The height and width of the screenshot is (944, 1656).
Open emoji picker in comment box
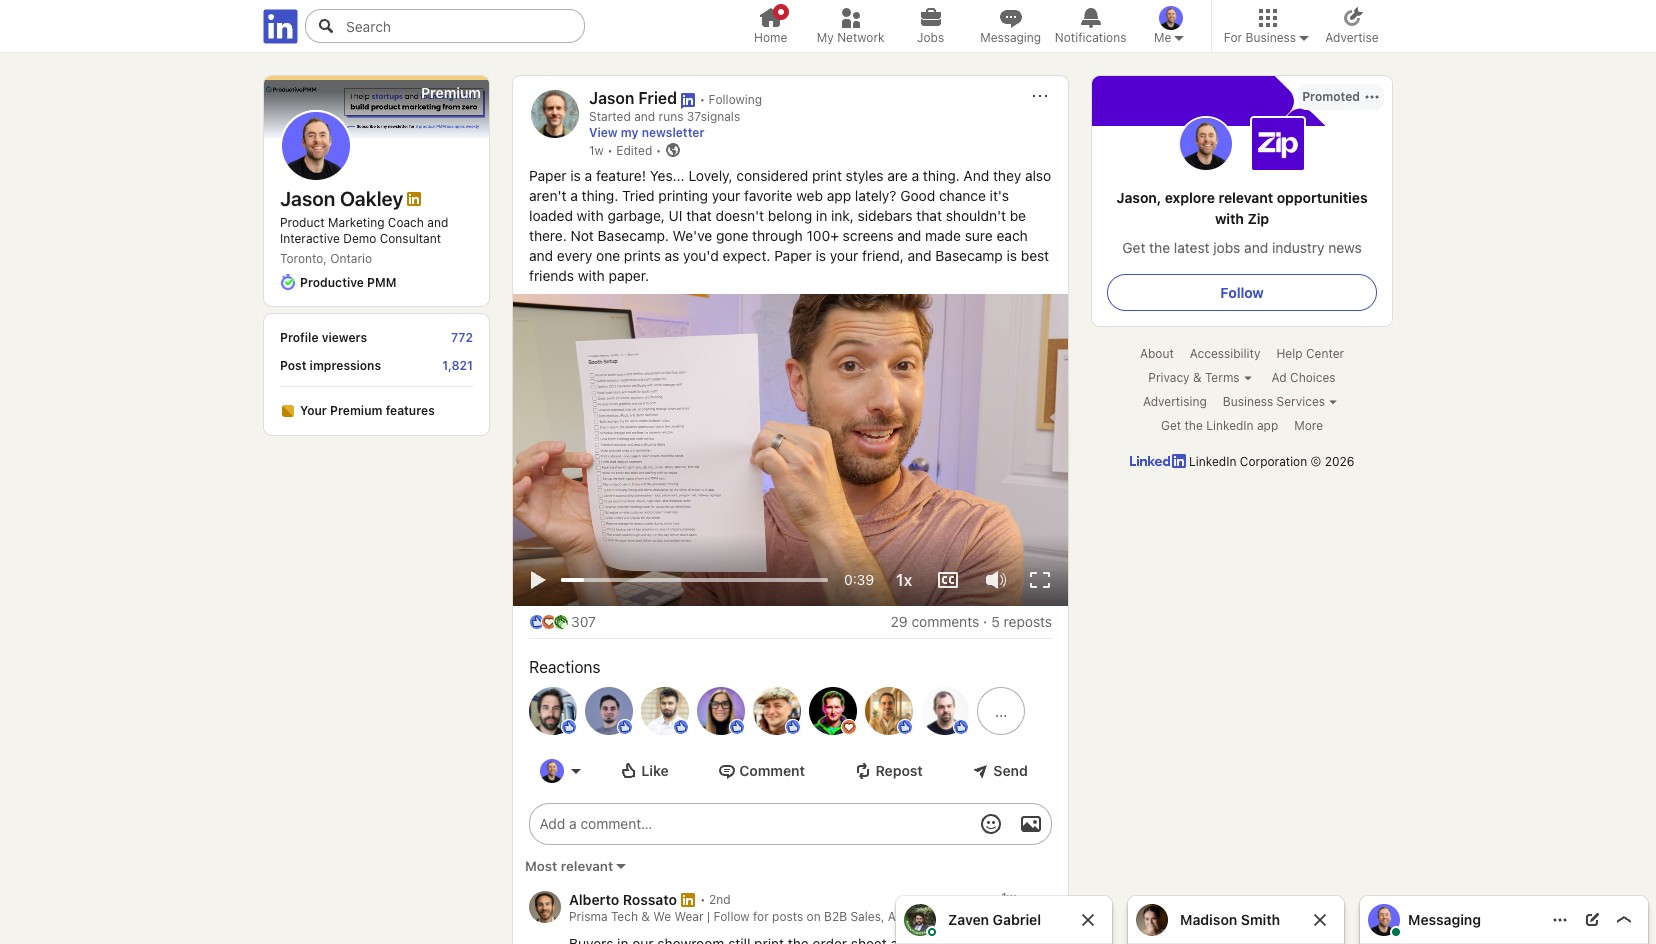[x=991, y=824]
